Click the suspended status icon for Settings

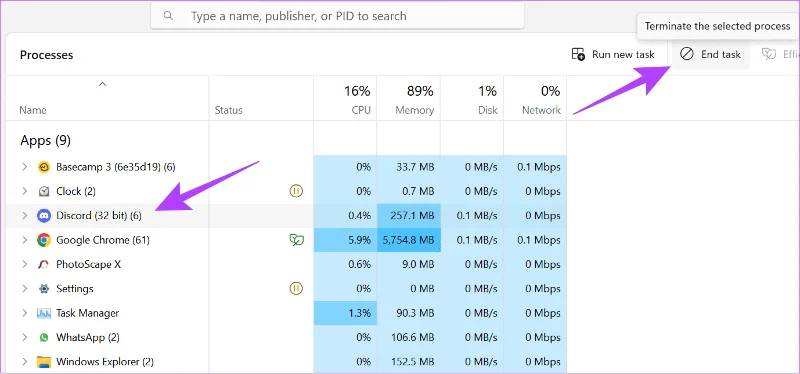click(x=296, y=289)
